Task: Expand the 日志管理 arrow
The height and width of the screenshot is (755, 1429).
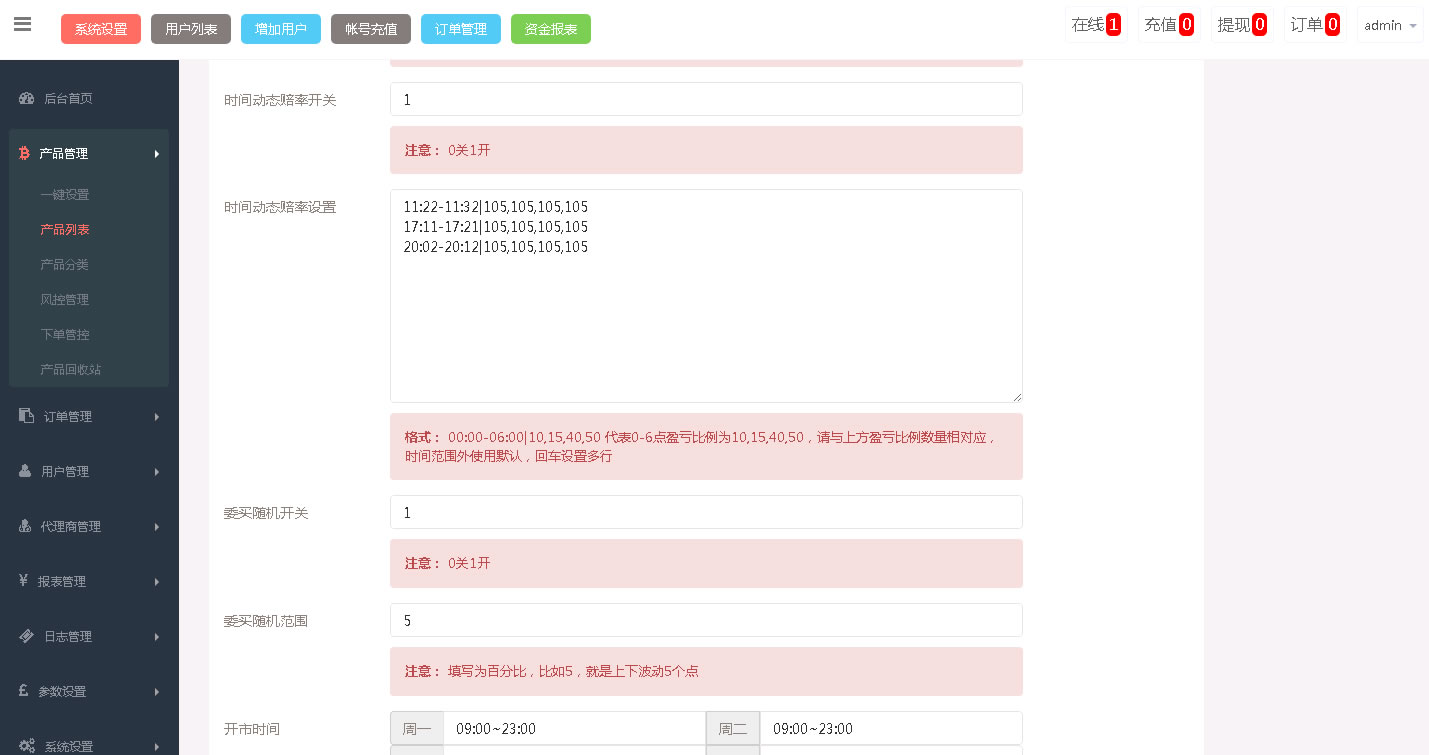Action: (157, 637)
